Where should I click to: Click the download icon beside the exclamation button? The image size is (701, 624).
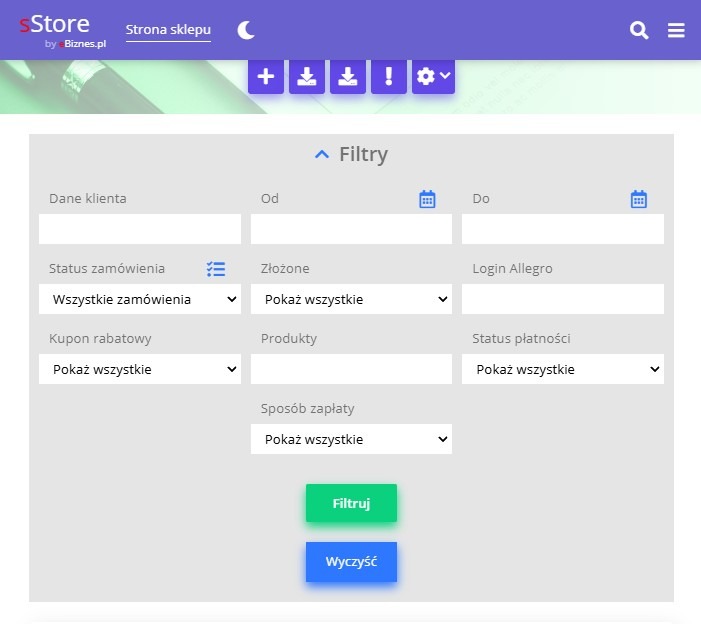pos(348,77)
